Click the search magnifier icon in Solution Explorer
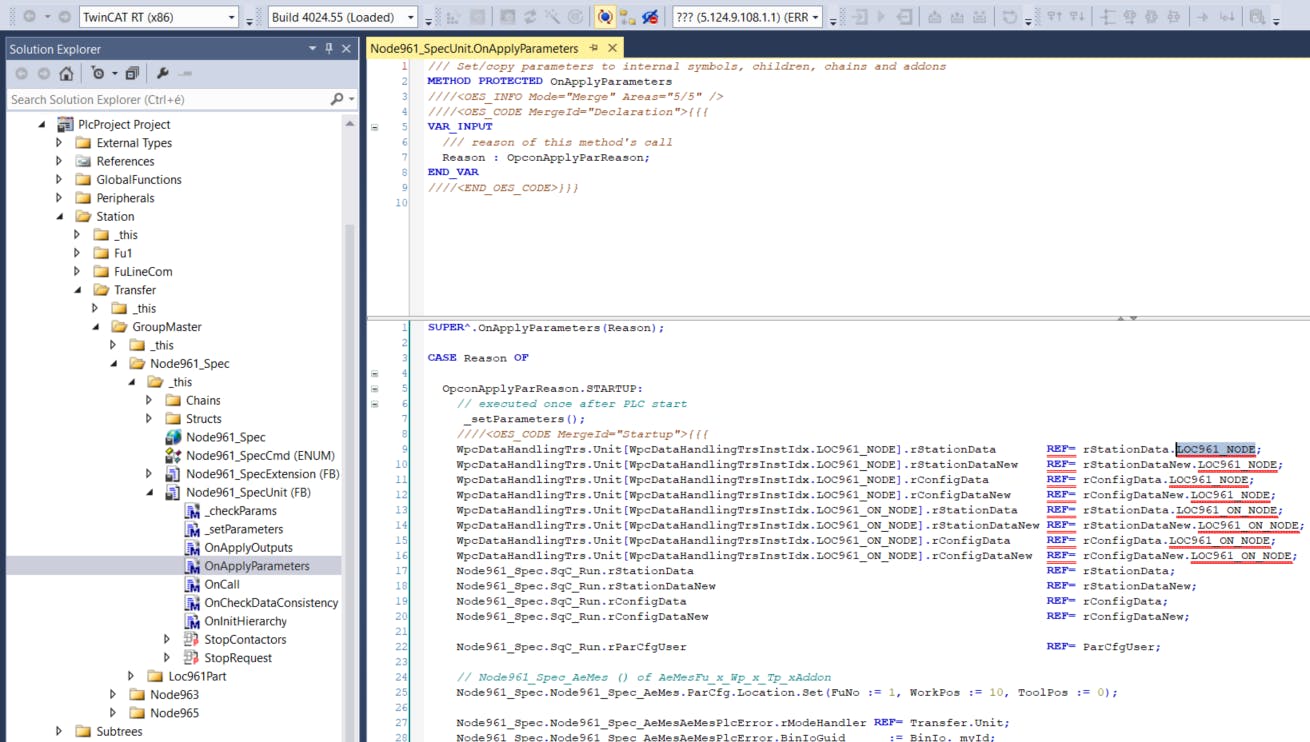 pyautogui.click(x=337, y=100)
